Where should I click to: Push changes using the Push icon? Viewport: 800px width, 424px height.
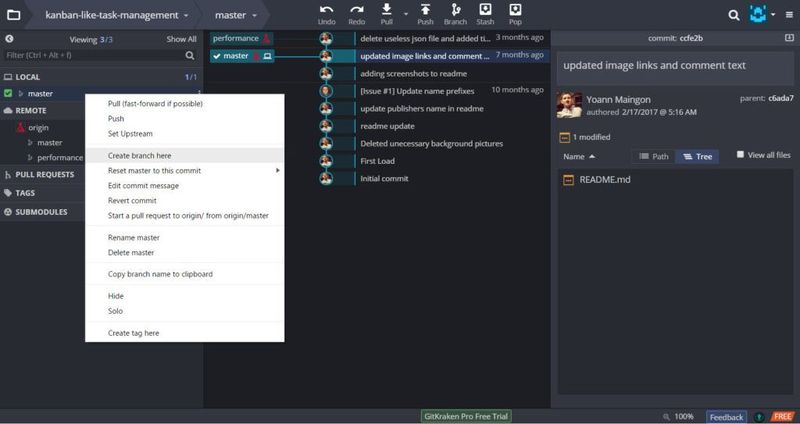[425, 12]
